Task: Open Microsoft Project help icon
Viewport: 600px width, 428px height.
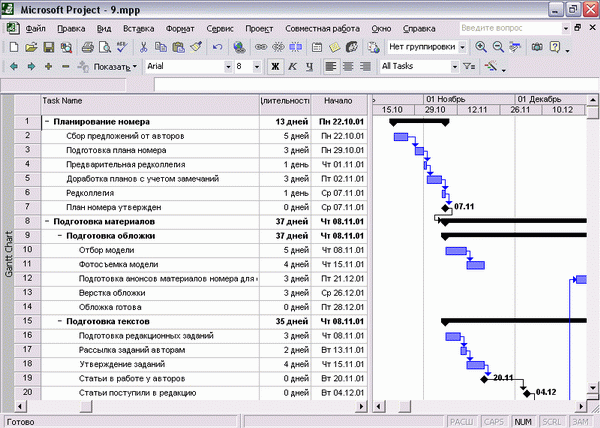Action: 554,47
